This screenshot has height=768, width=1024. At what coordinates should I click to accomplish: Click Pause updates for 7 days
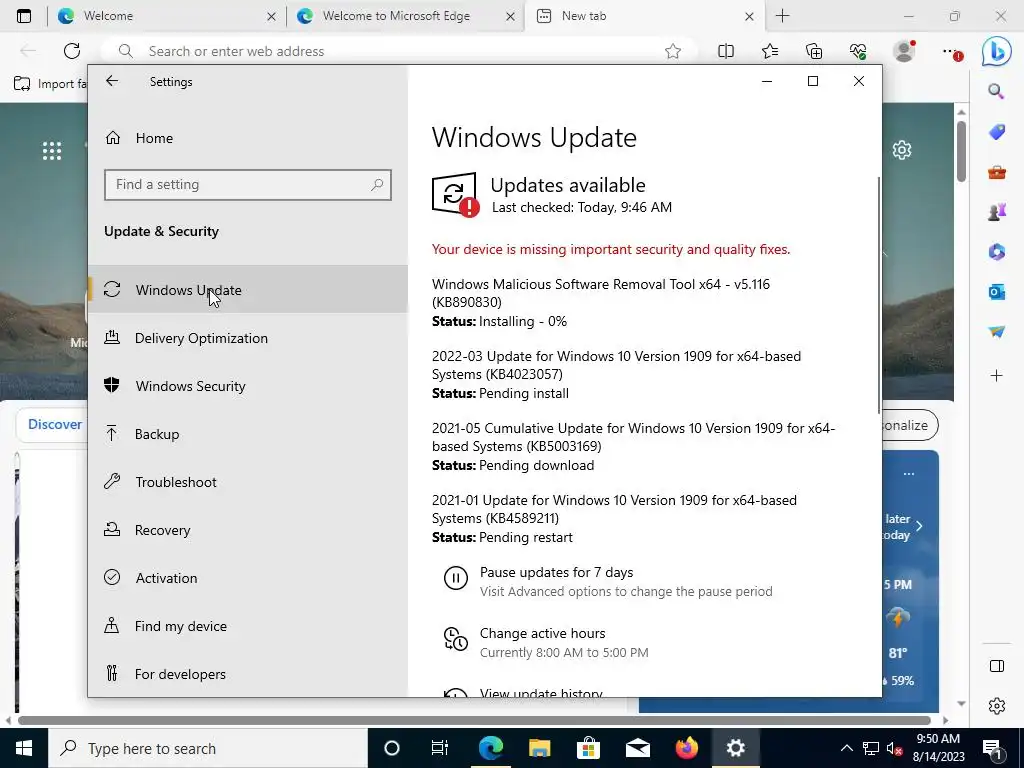(556, 572)
